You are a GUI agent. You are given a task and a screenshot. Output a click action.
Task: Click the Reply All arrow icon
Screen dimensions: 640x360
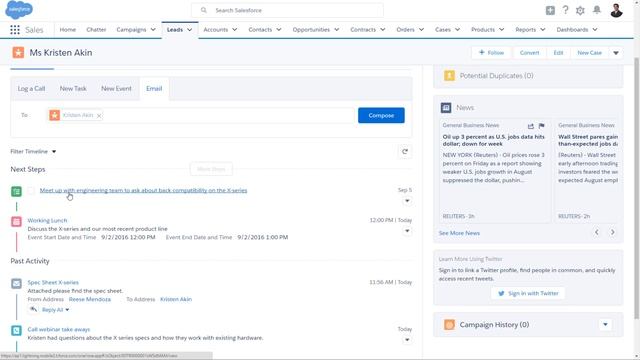33,309
